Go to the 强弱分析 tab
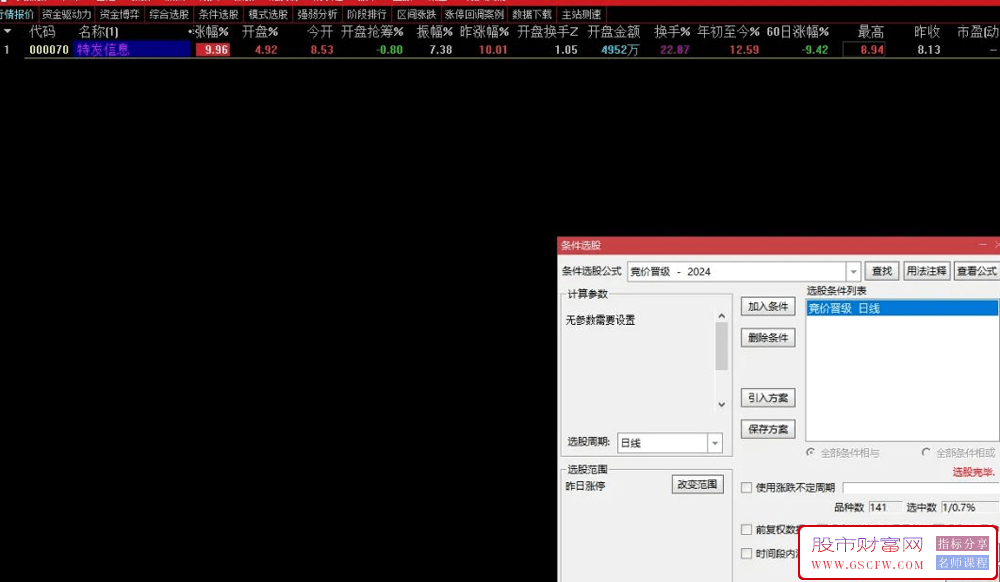Viewport: 1000px width, 582px height. (x=317, y=14)
